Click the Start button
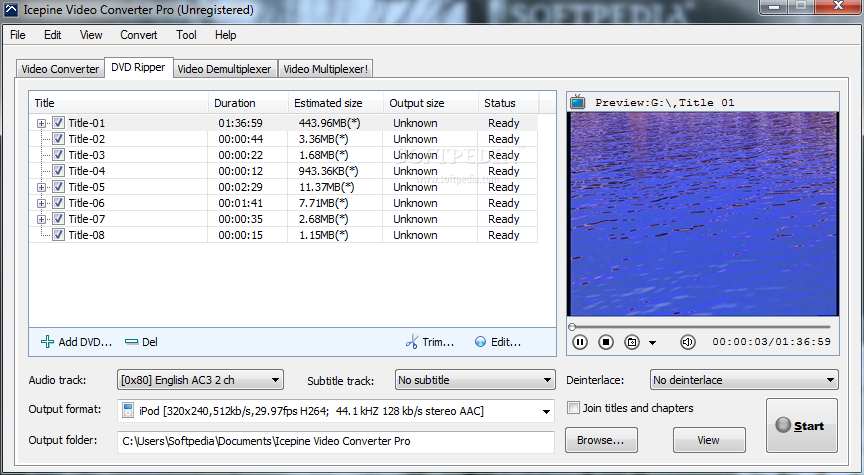 pos(802,425)
